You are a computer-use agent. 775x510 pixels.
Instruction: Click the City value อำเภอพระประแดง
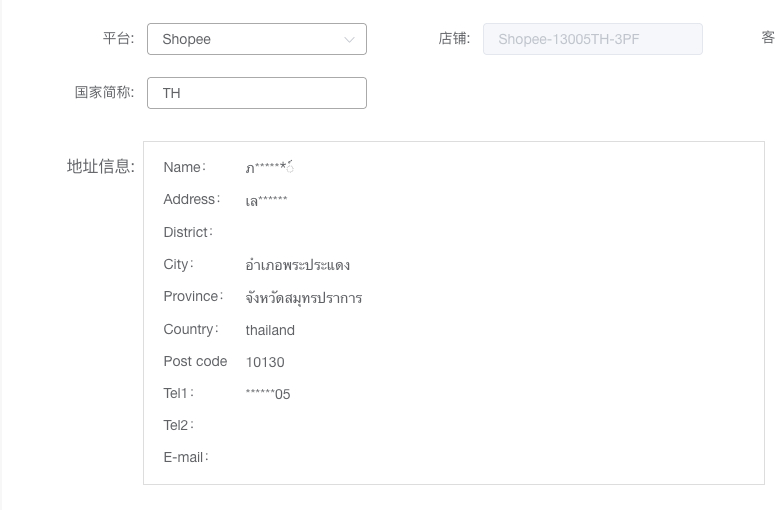coord(297,265)
